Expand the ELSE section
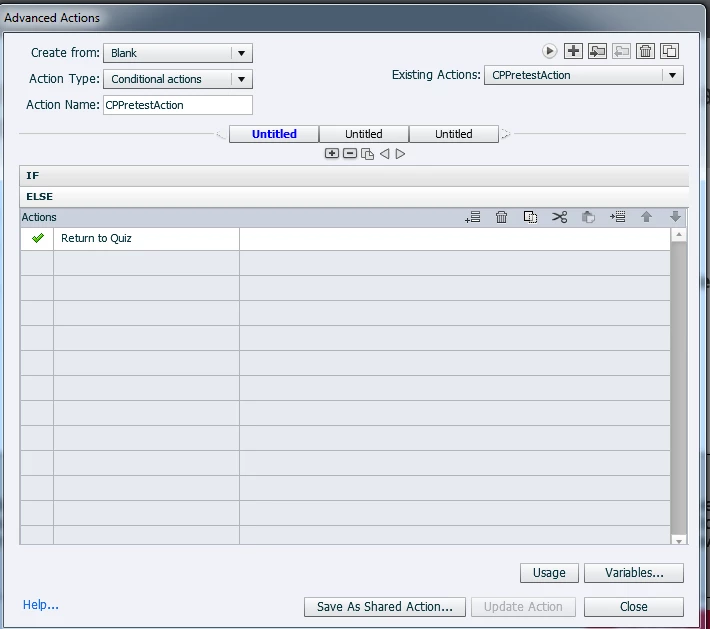This screenshot has height=629, width=710. (x=354, y=197)
